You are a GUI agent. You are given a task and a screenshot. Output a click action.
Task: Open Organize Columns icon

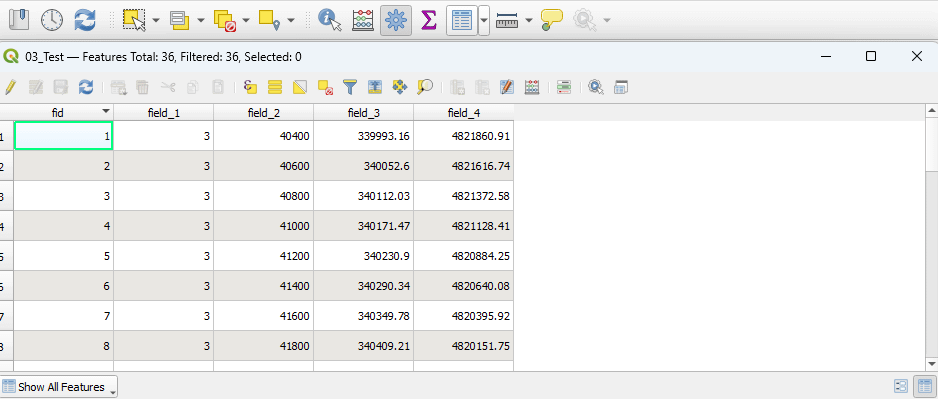pyautogui.click(x=507, y=87)
